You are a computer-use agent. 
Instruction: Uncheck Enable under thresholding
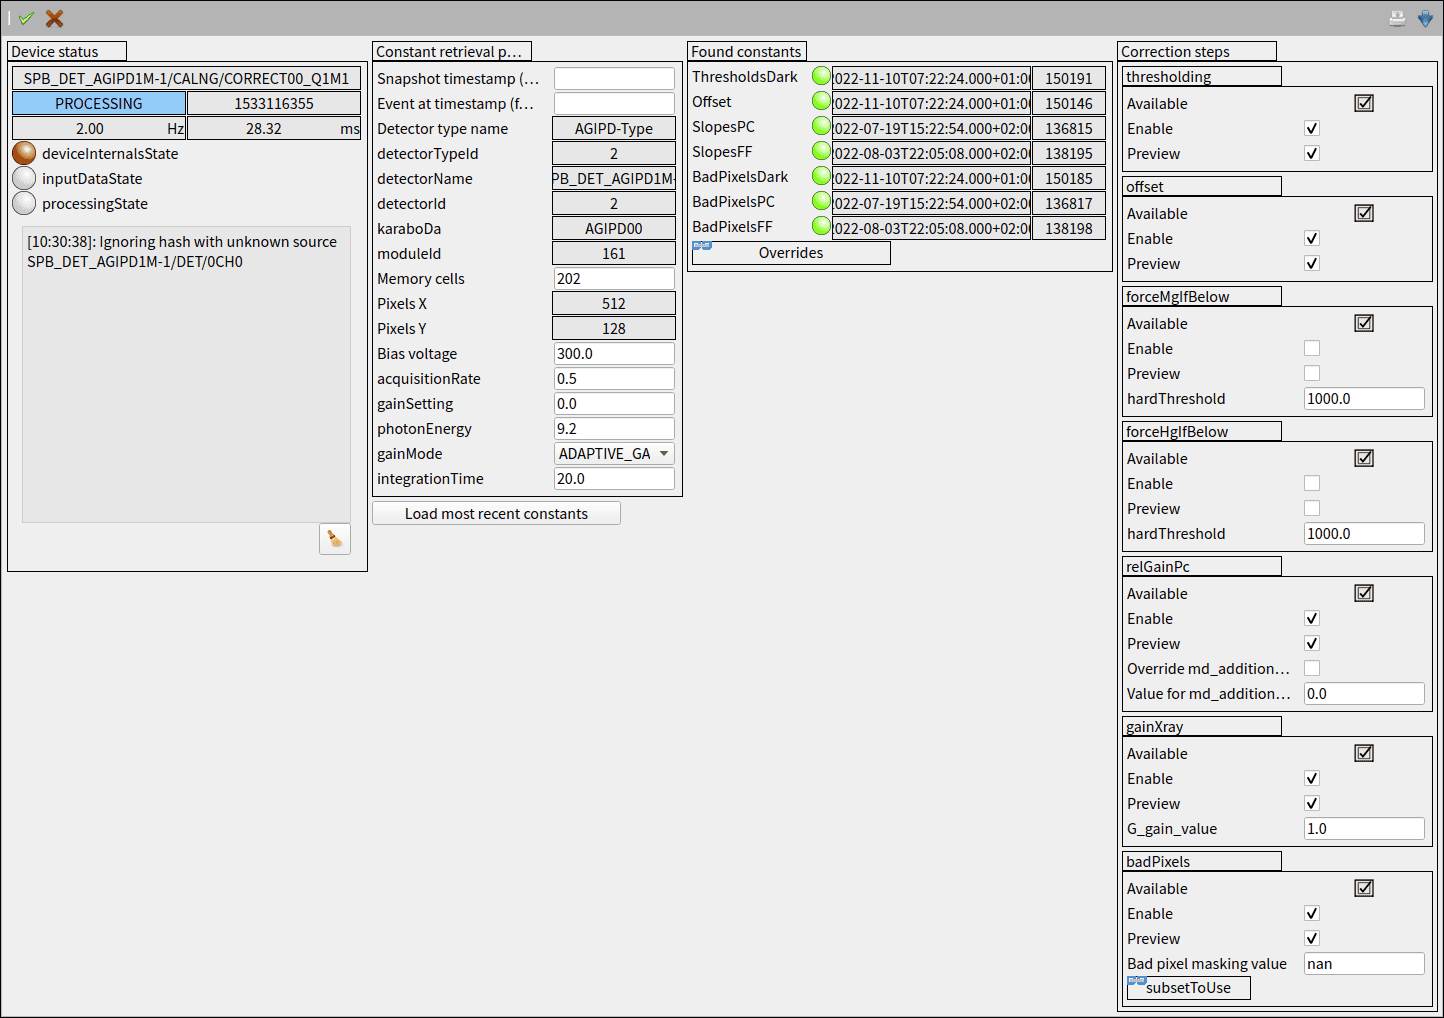pyautogui.click(x=1311, y=128)
